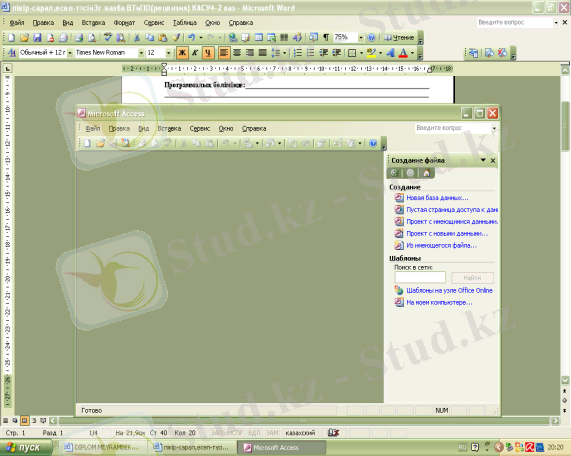Toggle Bold (Ж) formatting in Word
The width and height of the screenshot is (571, 456).
coord(182,53)
